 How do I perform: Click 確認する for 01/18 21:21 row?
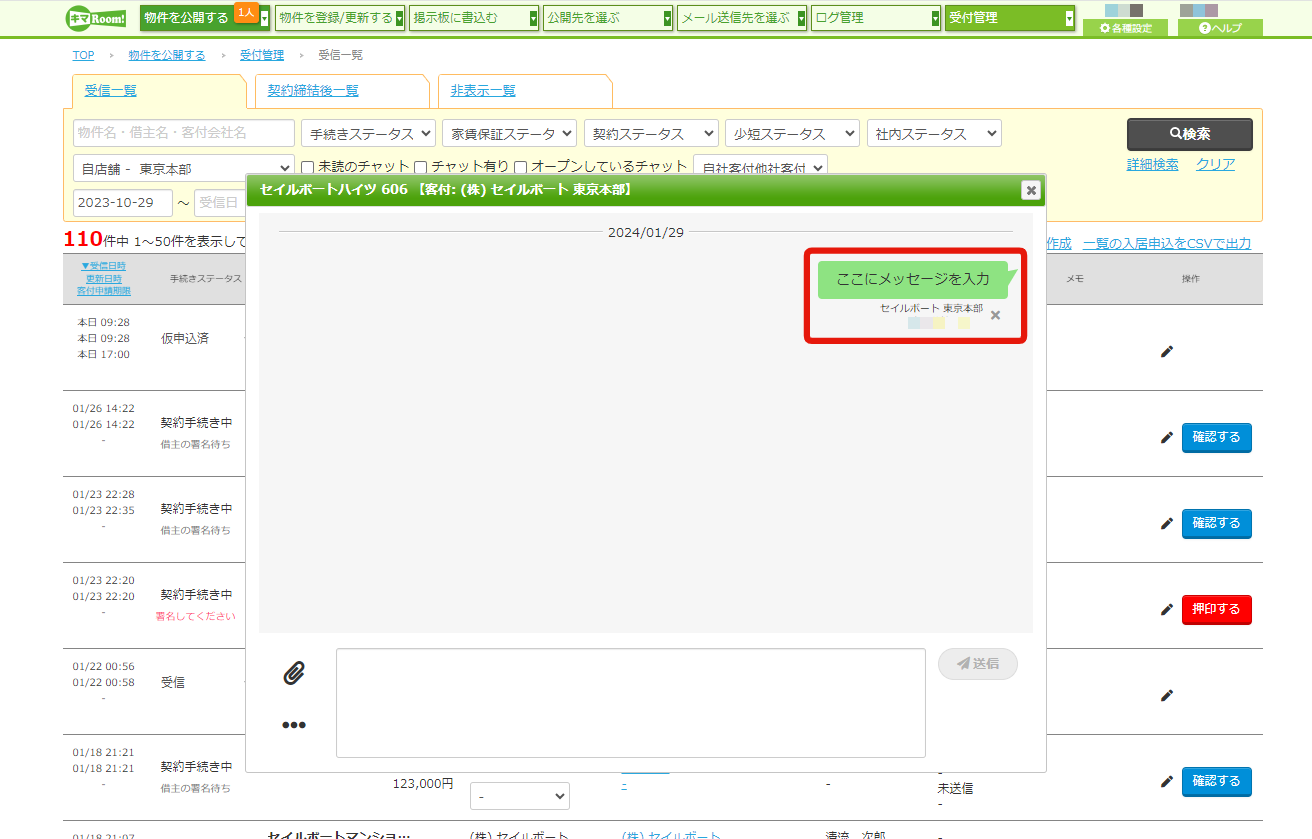(x=1217, y=781)
